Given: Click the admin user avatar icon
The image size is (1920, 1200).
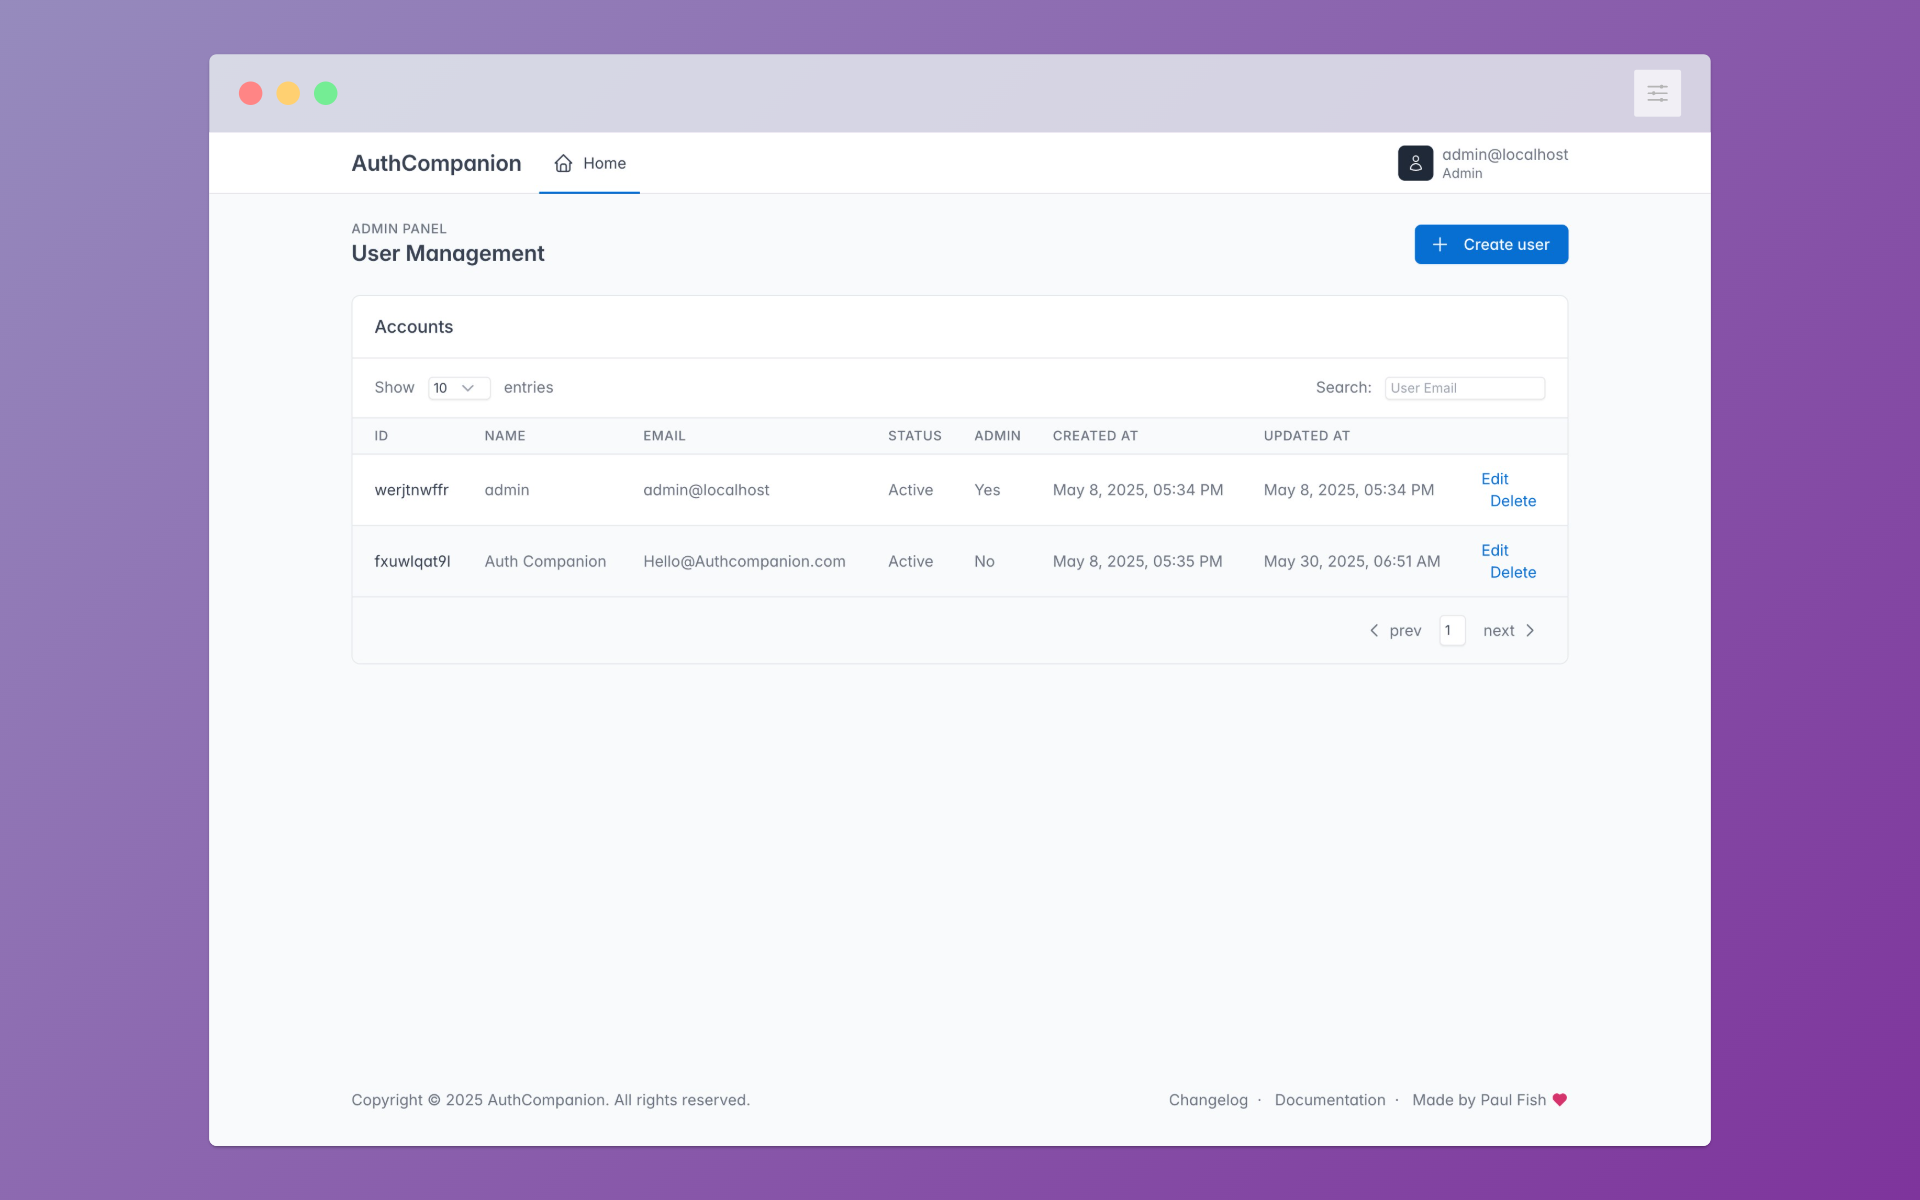Looking at the screenshot, I should tap(1415, 163).
